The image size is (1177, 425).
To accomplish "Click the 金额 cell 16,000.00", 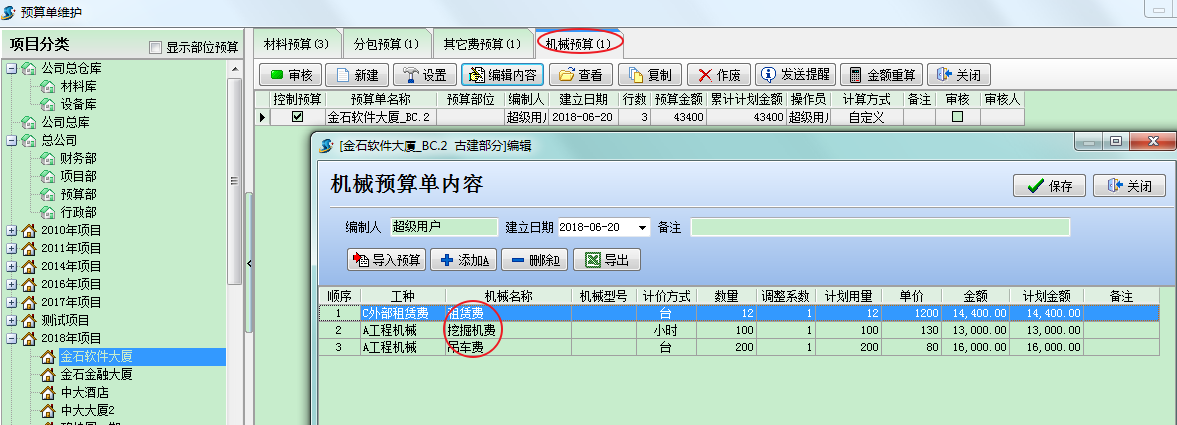I will pos(975,346).
